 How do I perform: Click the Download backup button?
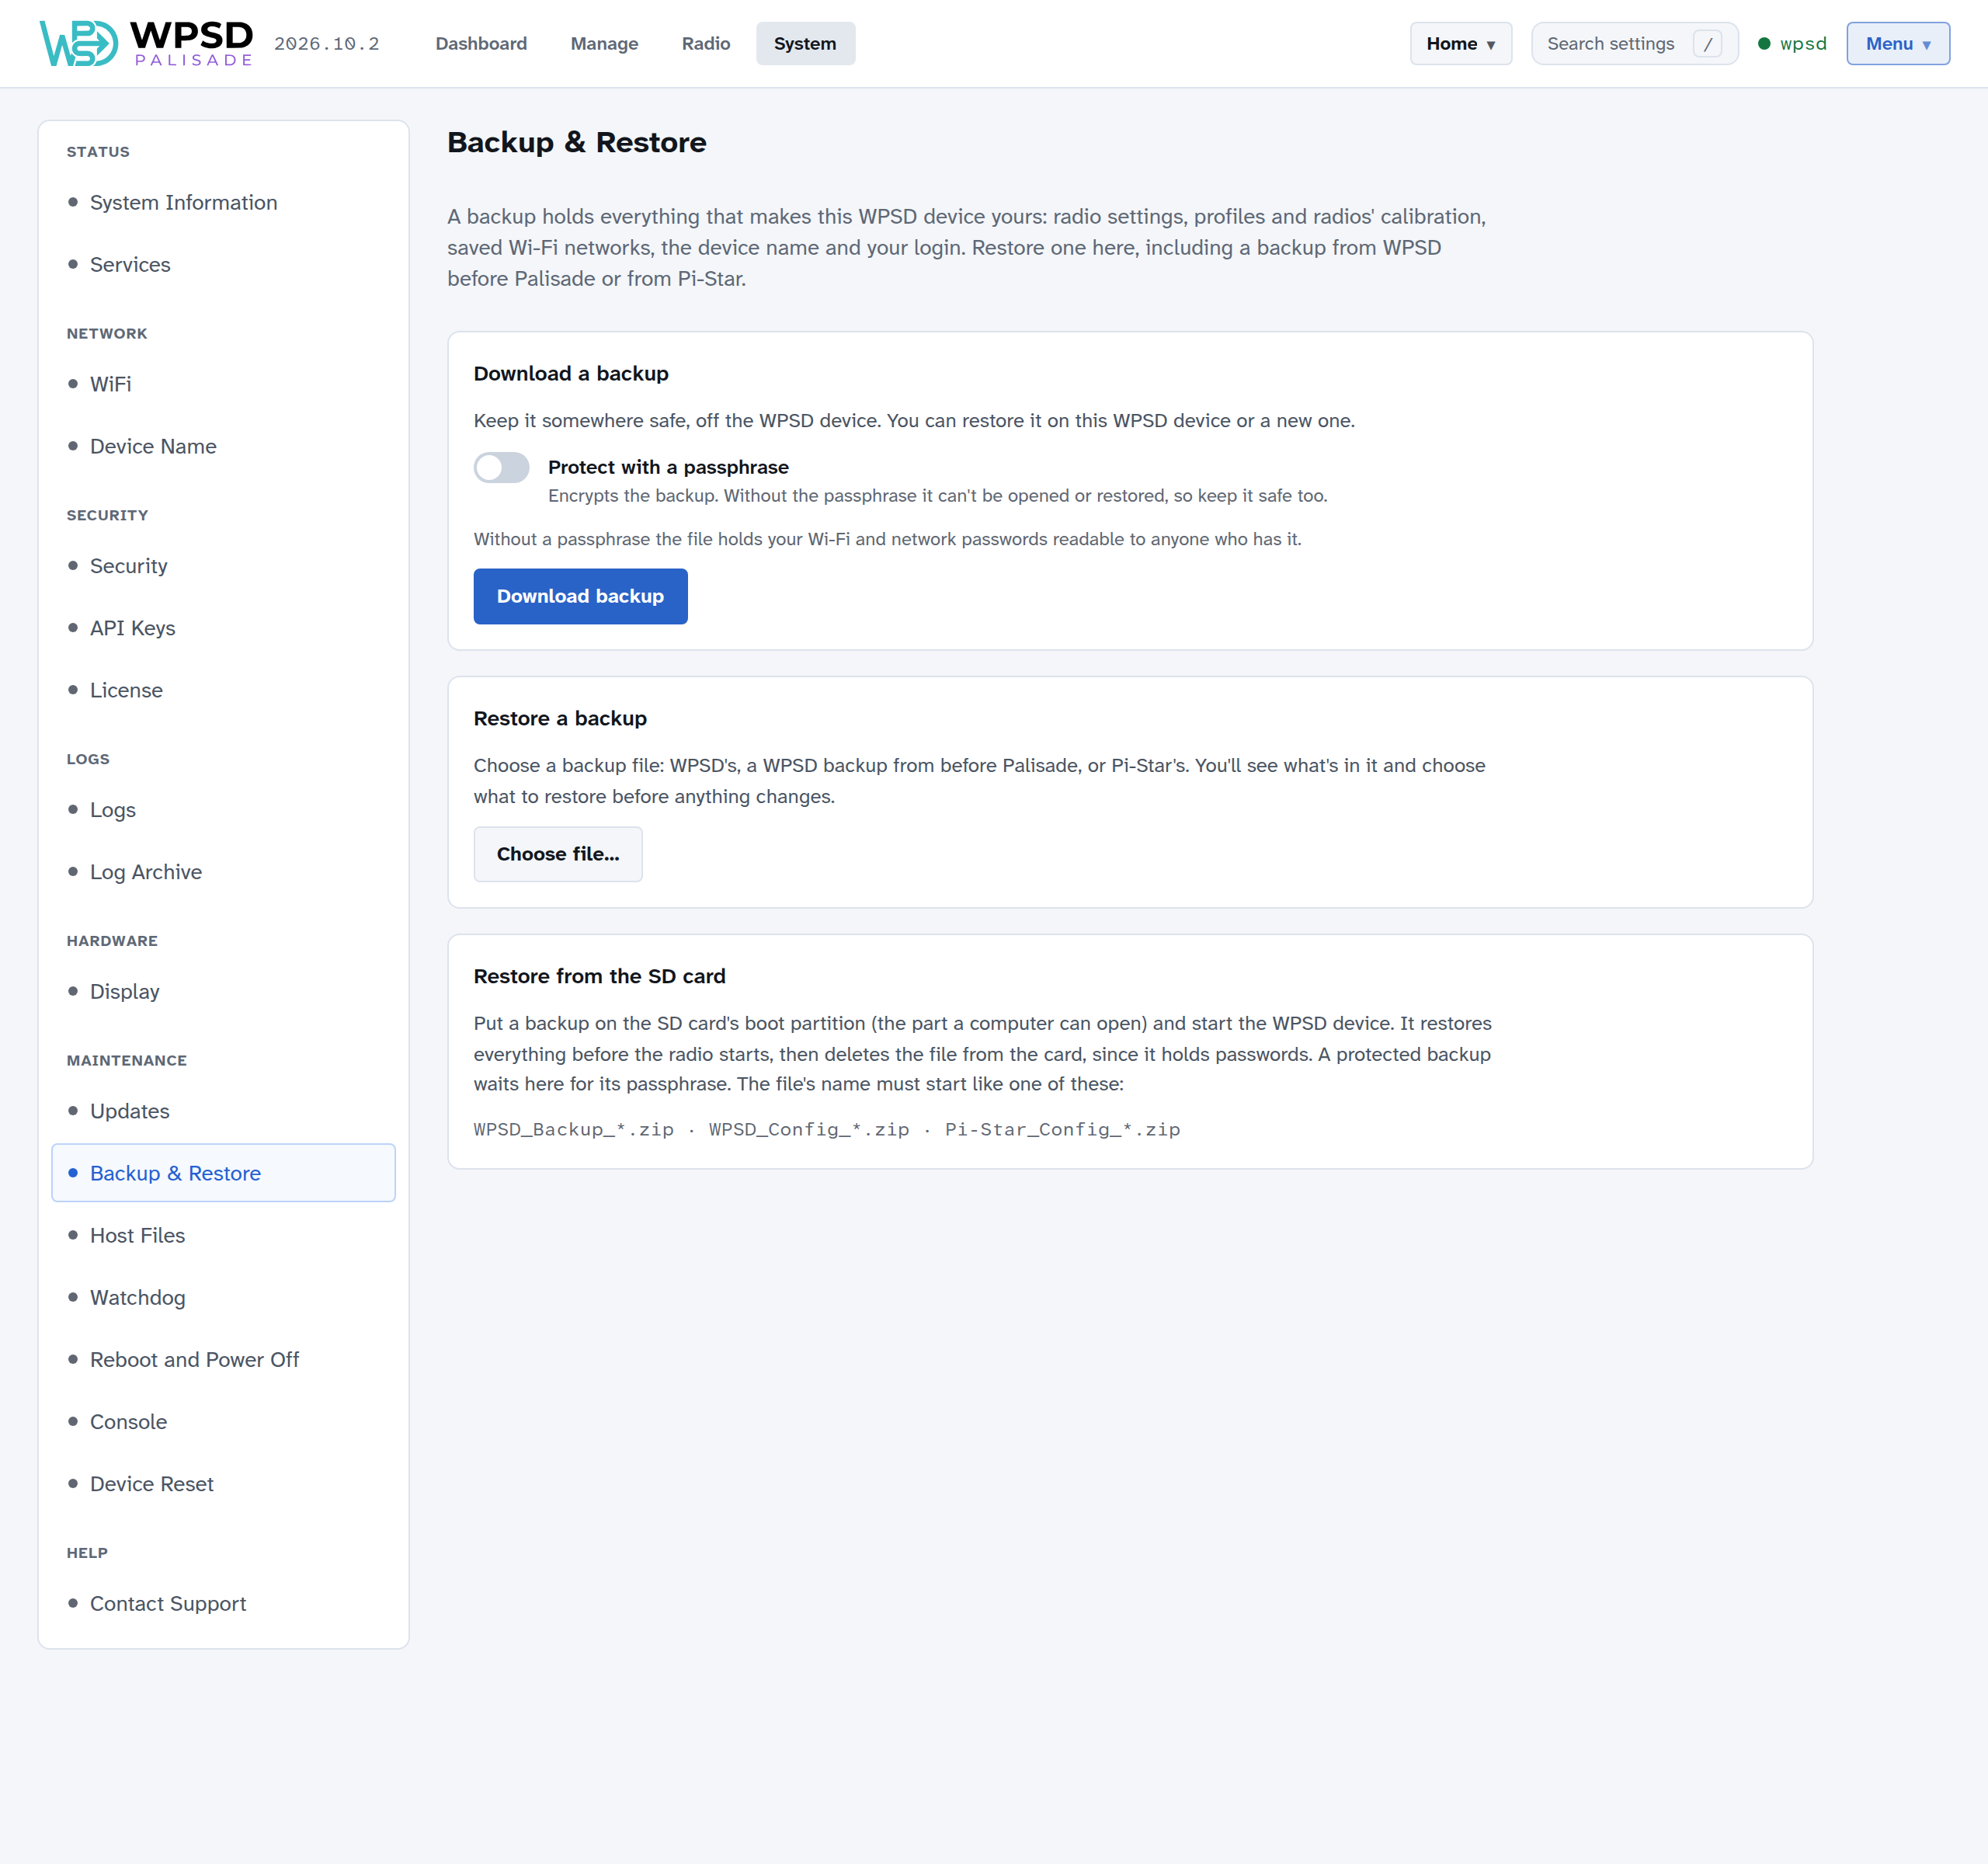pyautogui.click(x=580, y=596)
